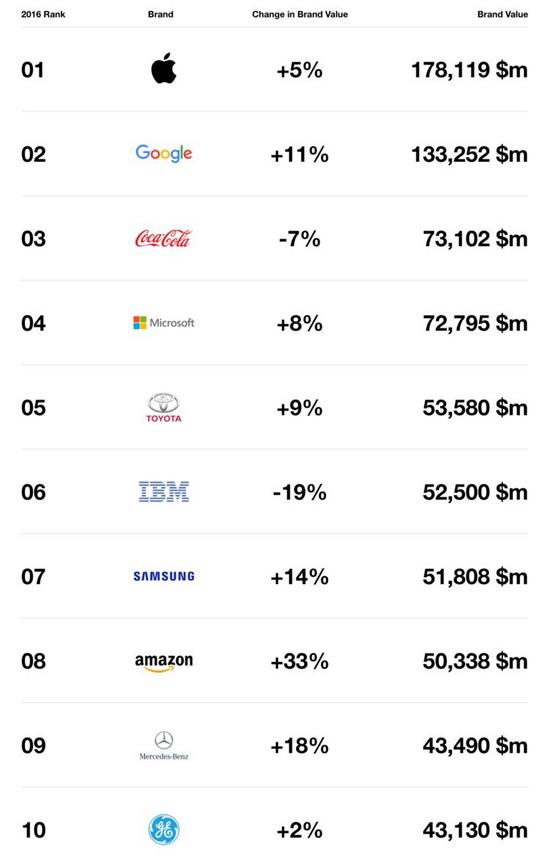Click Apple's brand value 178,119 $m
Viewport: 550px width, 868px height.
coord(469,70)
